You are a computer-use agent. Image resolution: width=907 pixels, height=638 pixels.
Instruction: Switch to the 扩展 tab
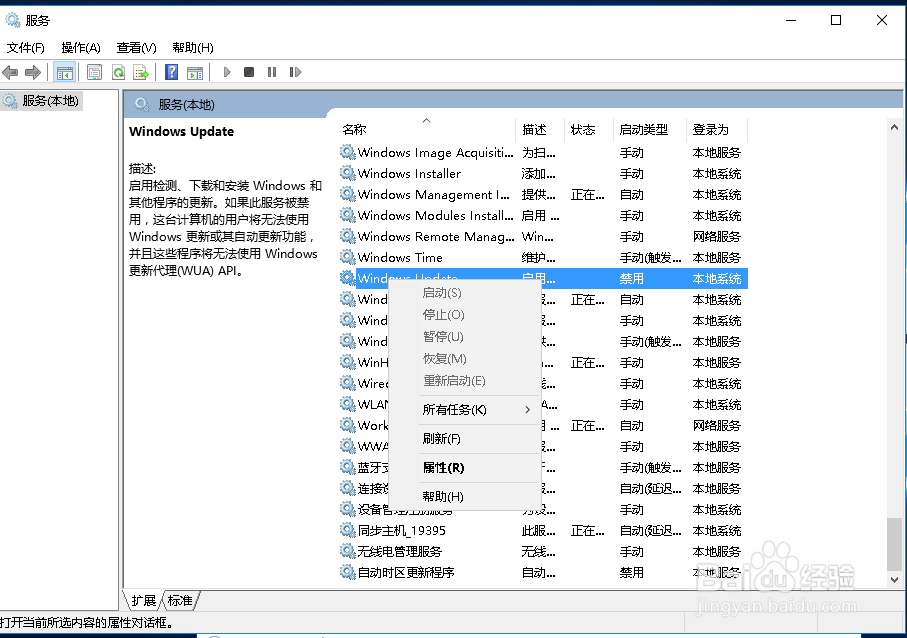[x=143, y=600]
